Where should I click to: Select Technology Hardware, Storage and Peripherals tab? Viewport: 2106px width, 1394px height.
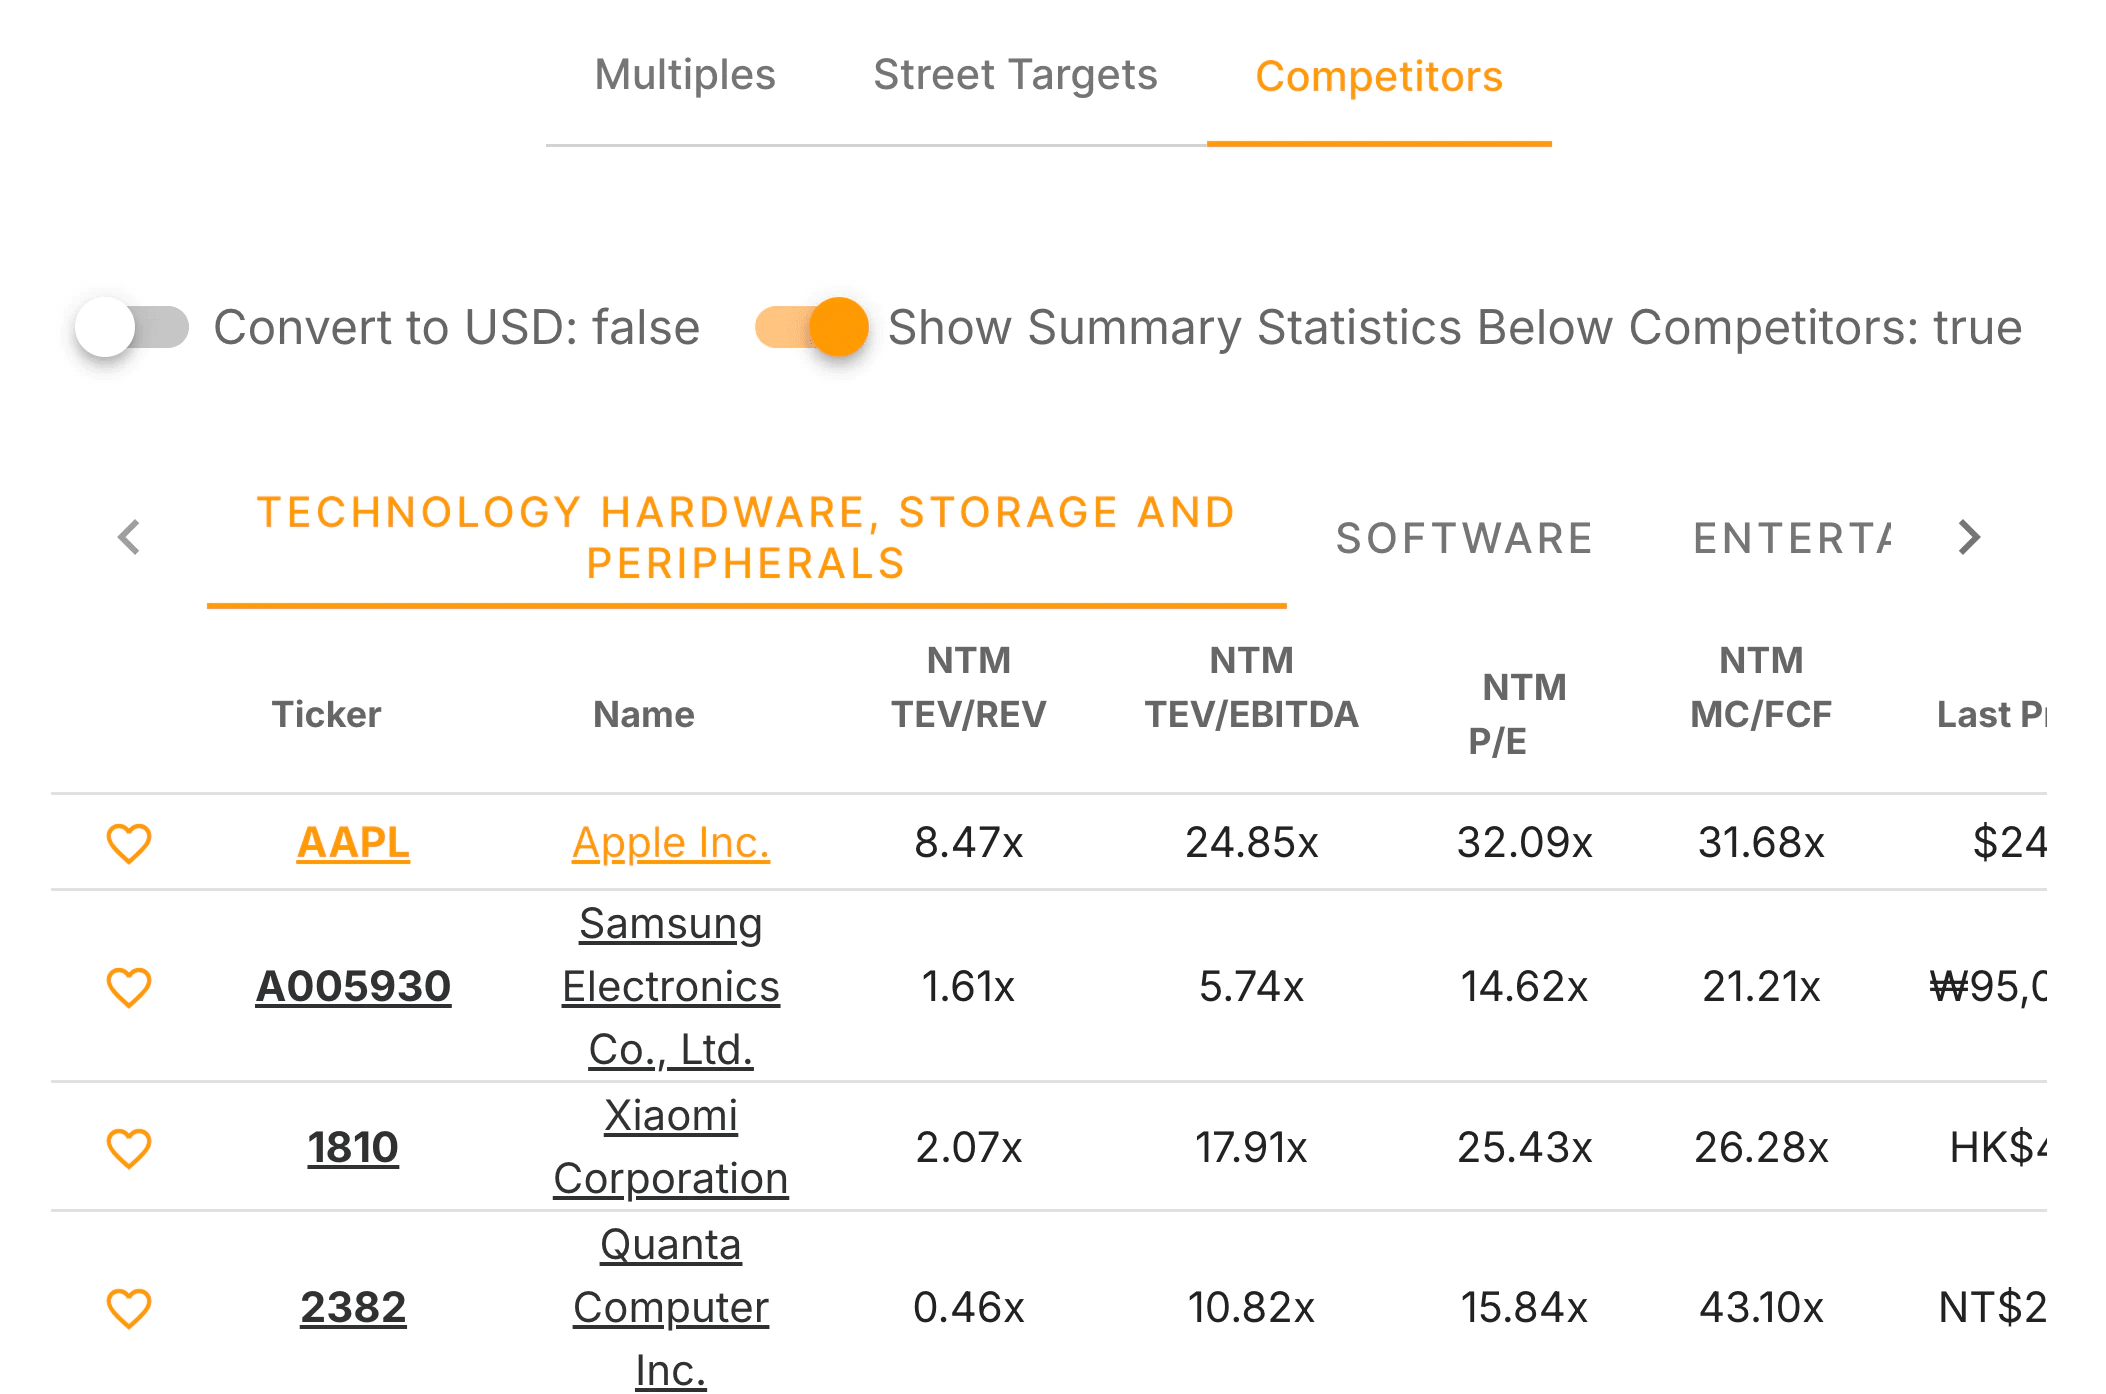[x=746, y=538]
